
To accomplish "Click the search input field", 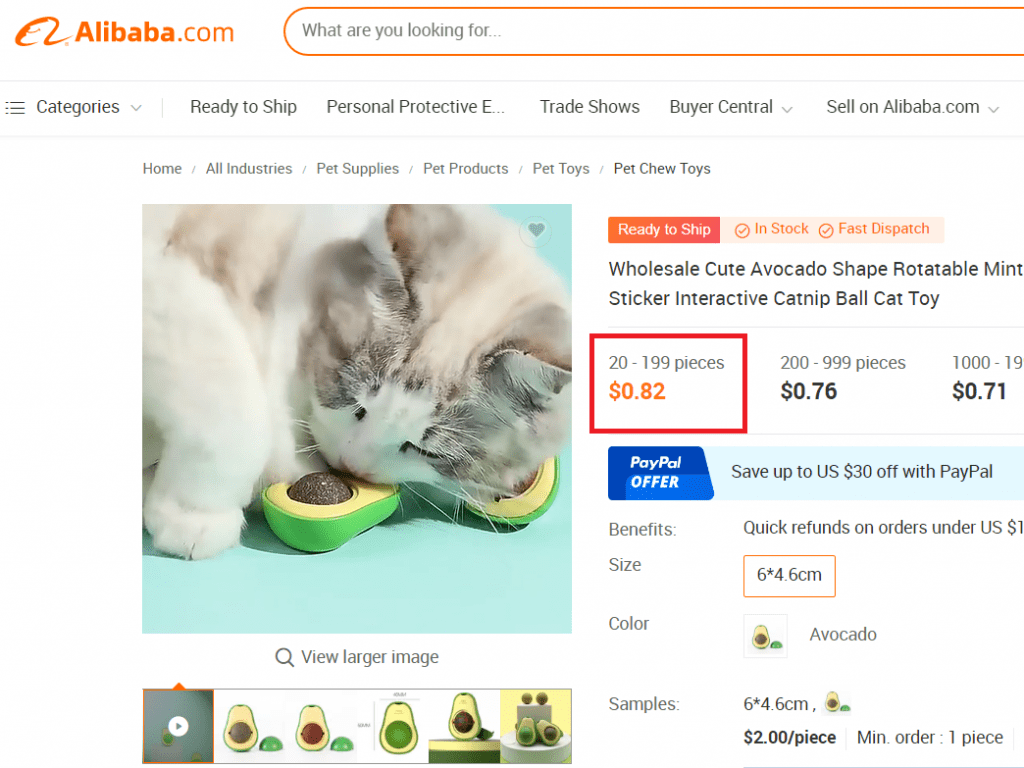I will pyautogui.click(x=650, y=31).
